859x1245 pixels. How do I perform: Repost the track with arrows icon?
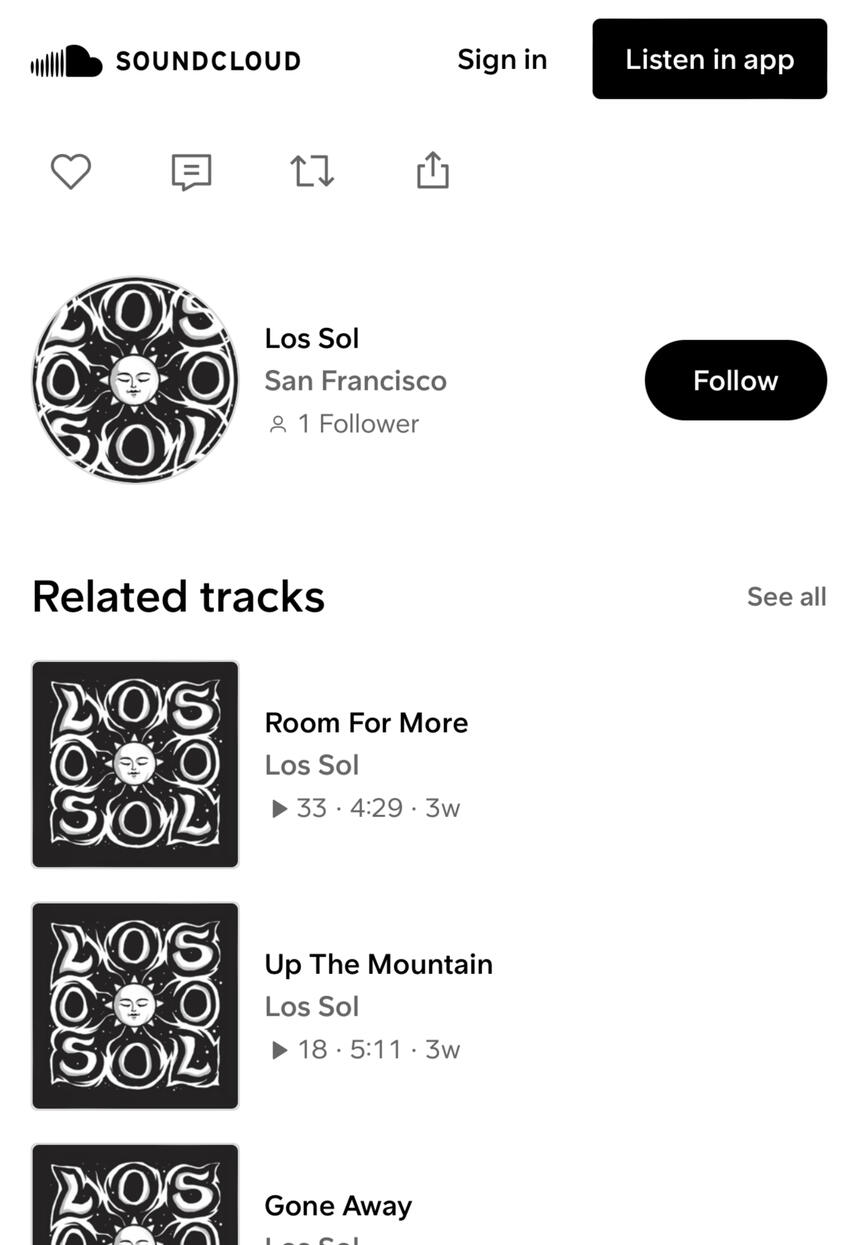coord(312,172)
